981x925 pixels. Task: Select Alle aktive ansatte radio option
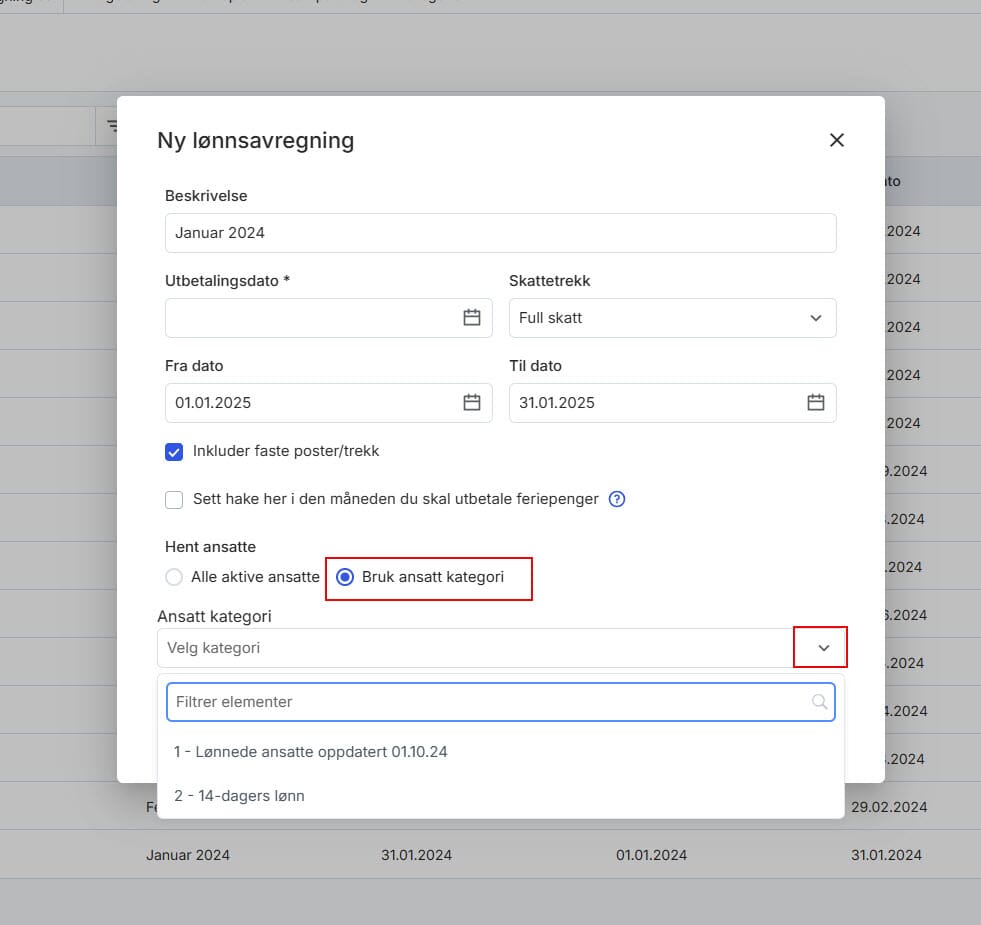pyautogui.click(x=175, y=577)
